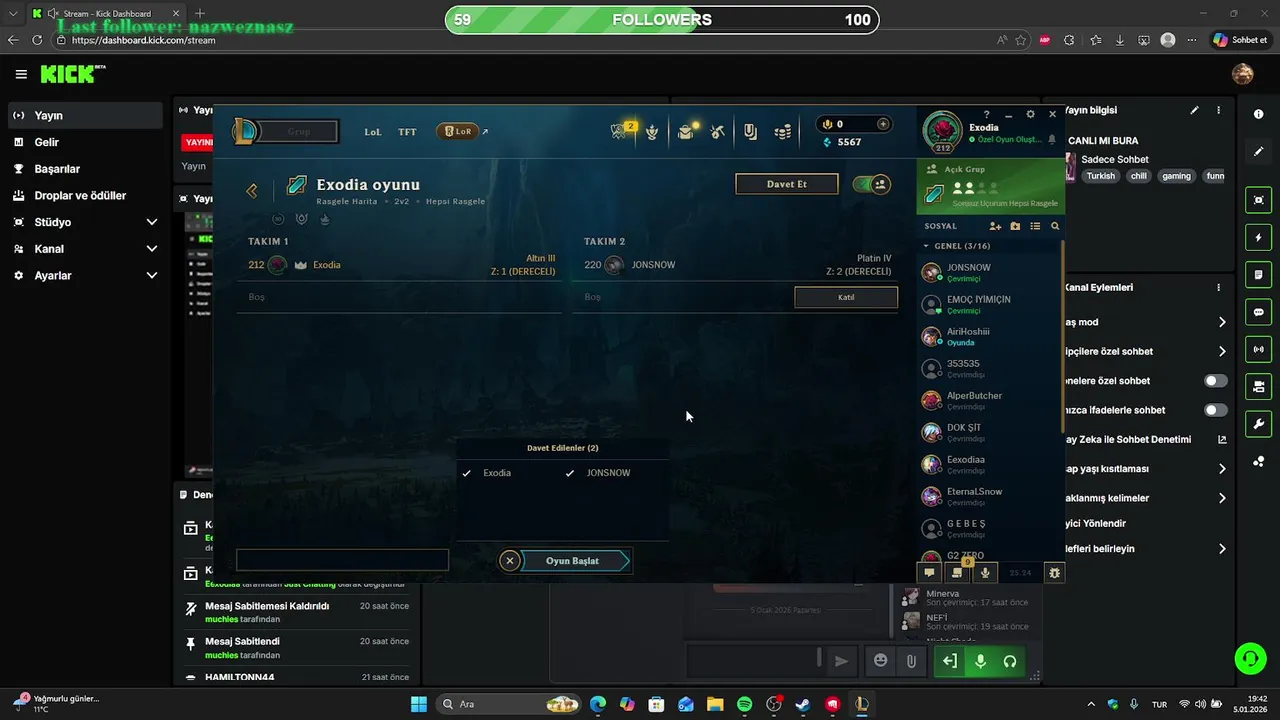This screenshot has width=1280, height=720.
Task: Click the LoL client help question mark
Action: [x=986, y=114]
